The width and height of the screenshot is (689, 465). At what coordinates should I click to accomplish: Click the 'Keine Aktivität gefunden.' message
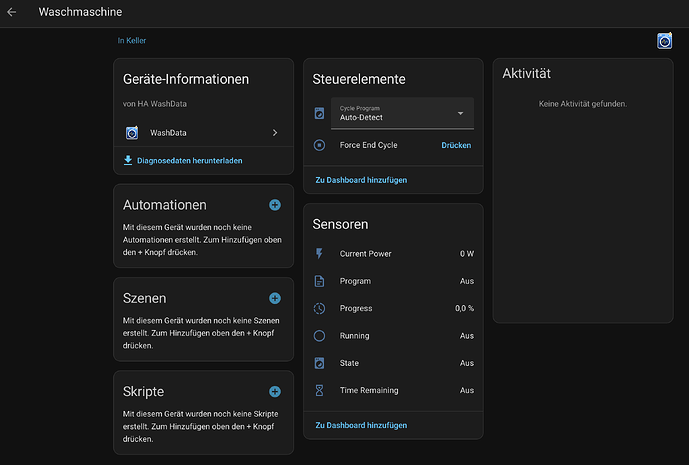tap(583, 104)
